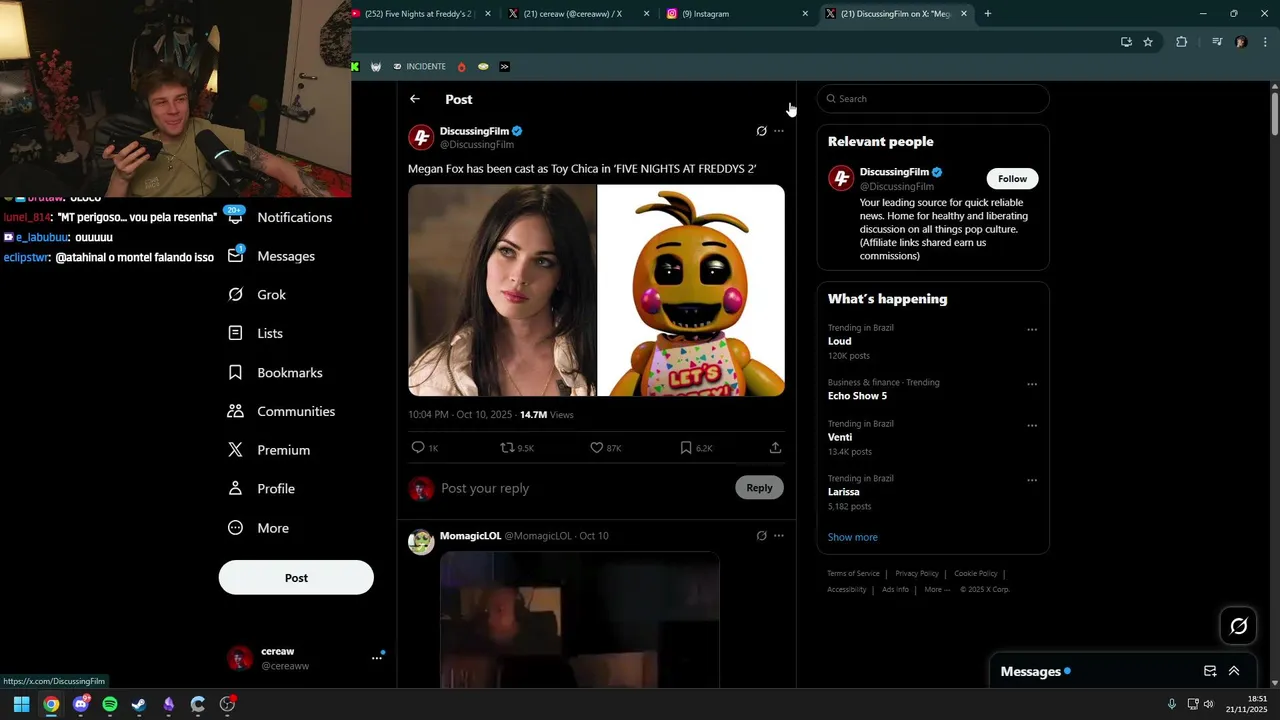Like the post with 87K heart

[596, 448]
